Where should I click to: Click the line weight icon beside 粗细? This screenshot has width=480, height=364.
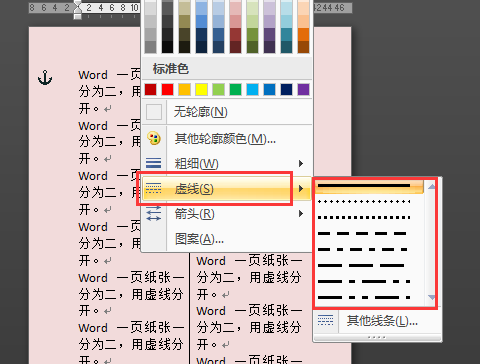pyautogui.click(x=154, y=163)
